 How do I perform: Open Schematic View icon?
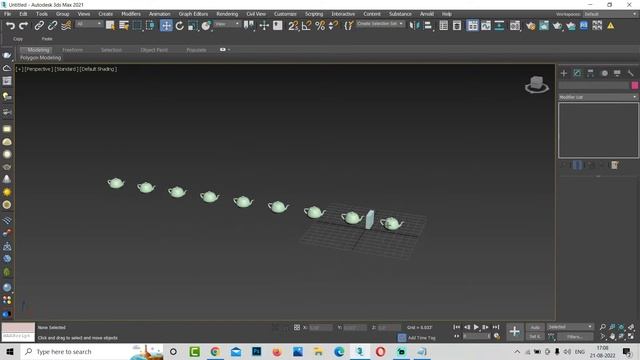click(499, 26)
